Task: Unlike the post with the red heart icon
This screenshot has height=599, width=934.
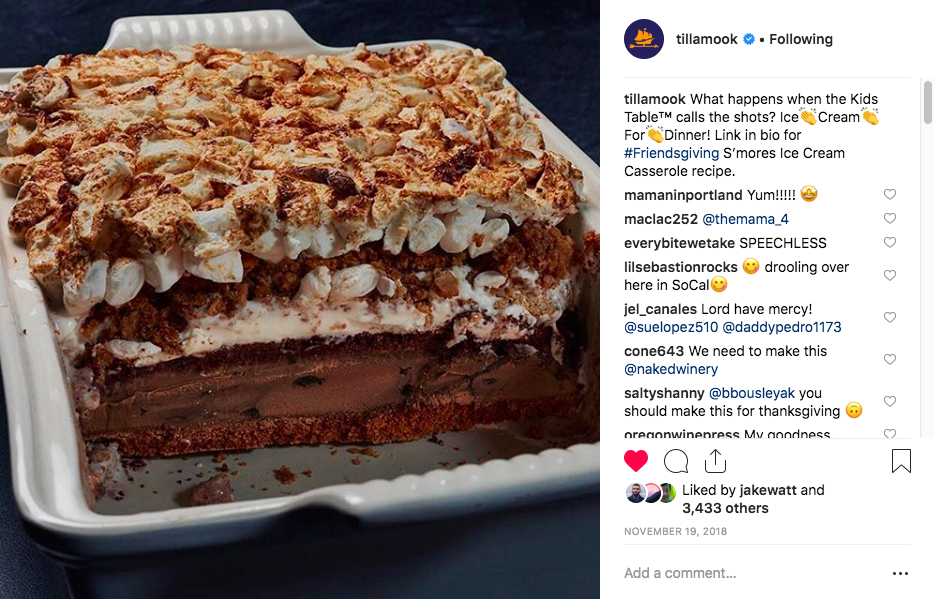Action: point(636,461)
